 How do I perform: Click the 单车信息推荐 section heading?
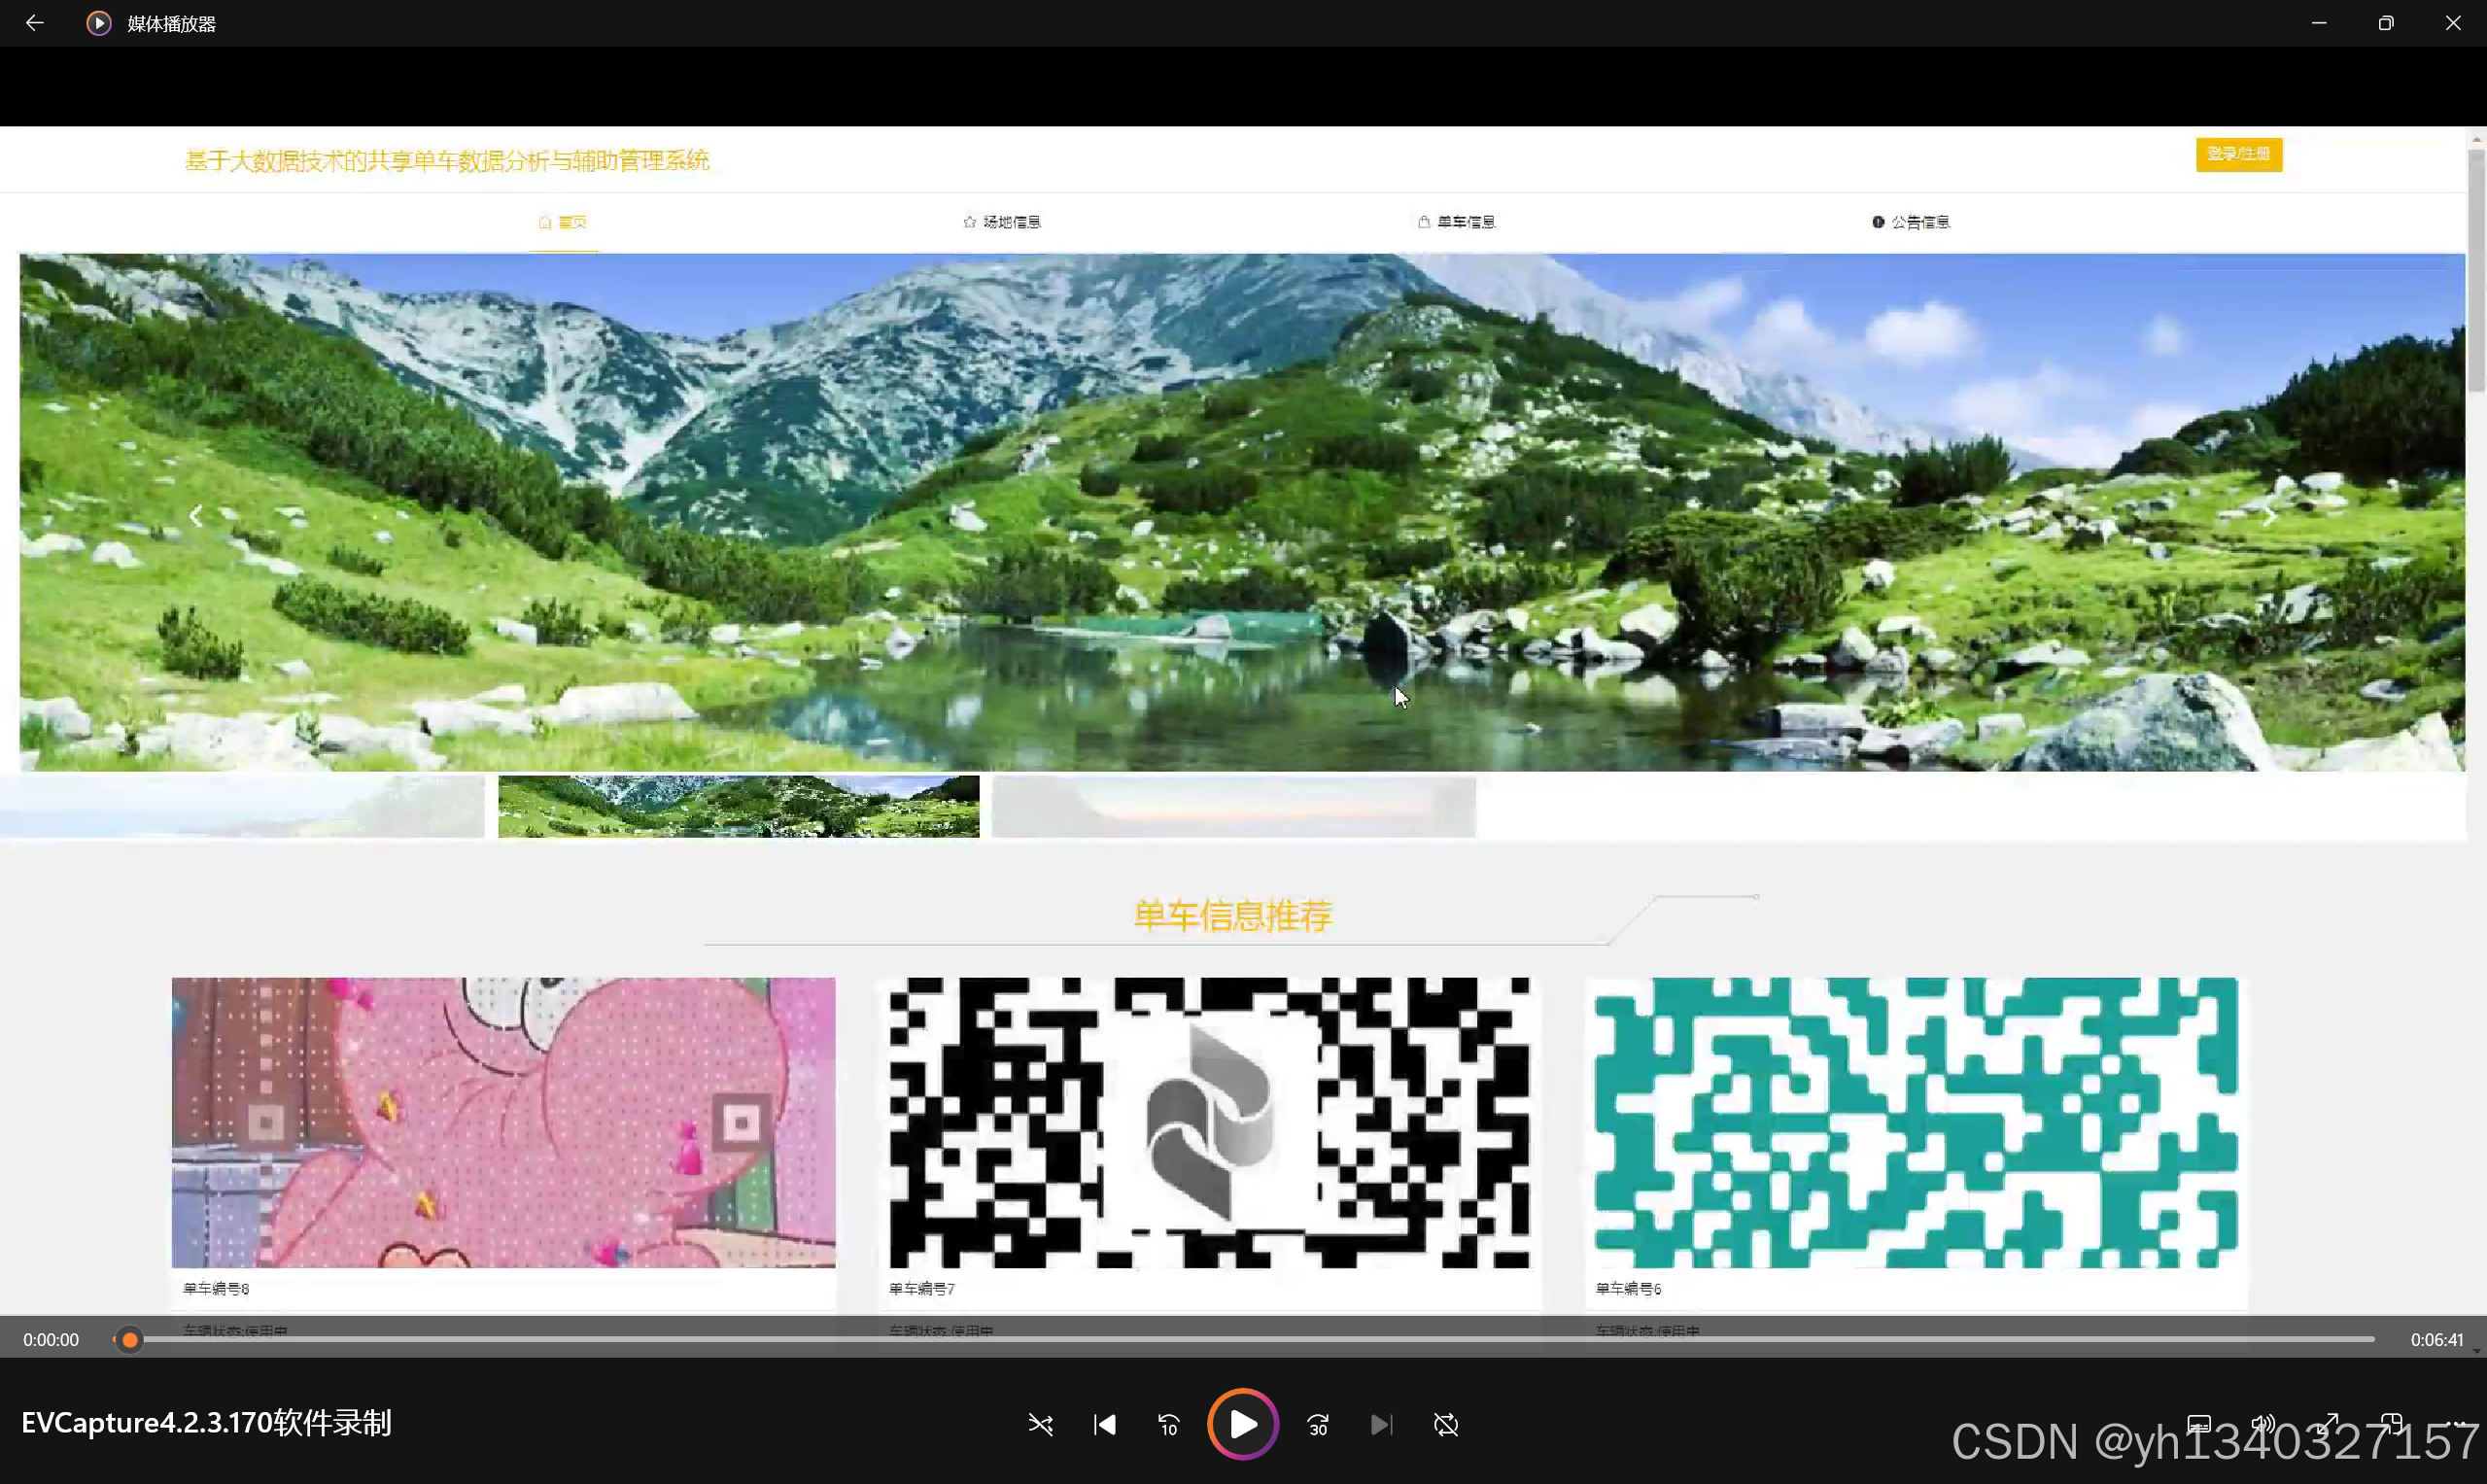[1232, 916]
